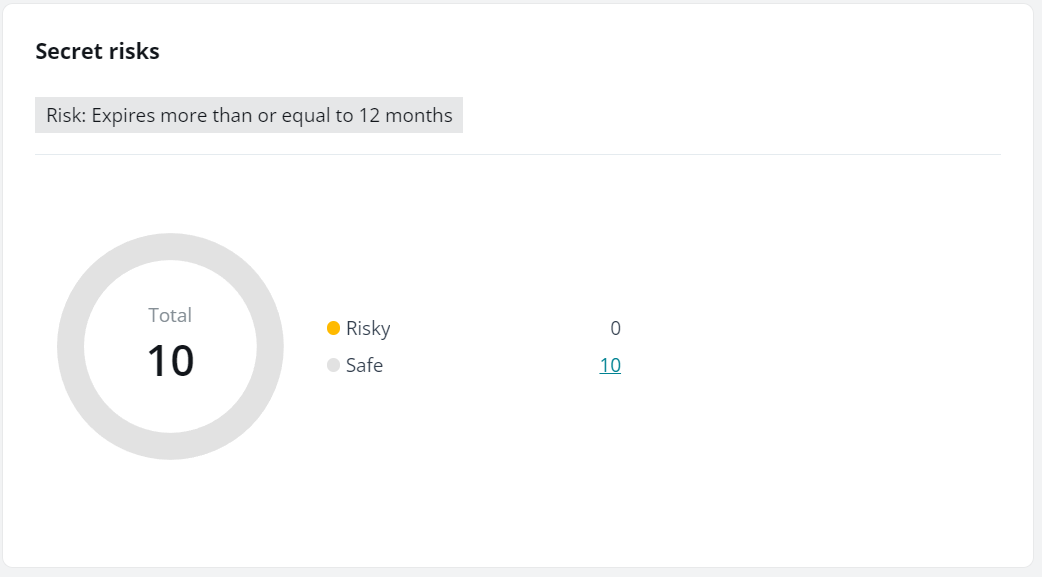Screen dimensions: 1042x577
Task: Click the word "Secret" in the heading
Action: pyautogui.click(x=68, y=52)
